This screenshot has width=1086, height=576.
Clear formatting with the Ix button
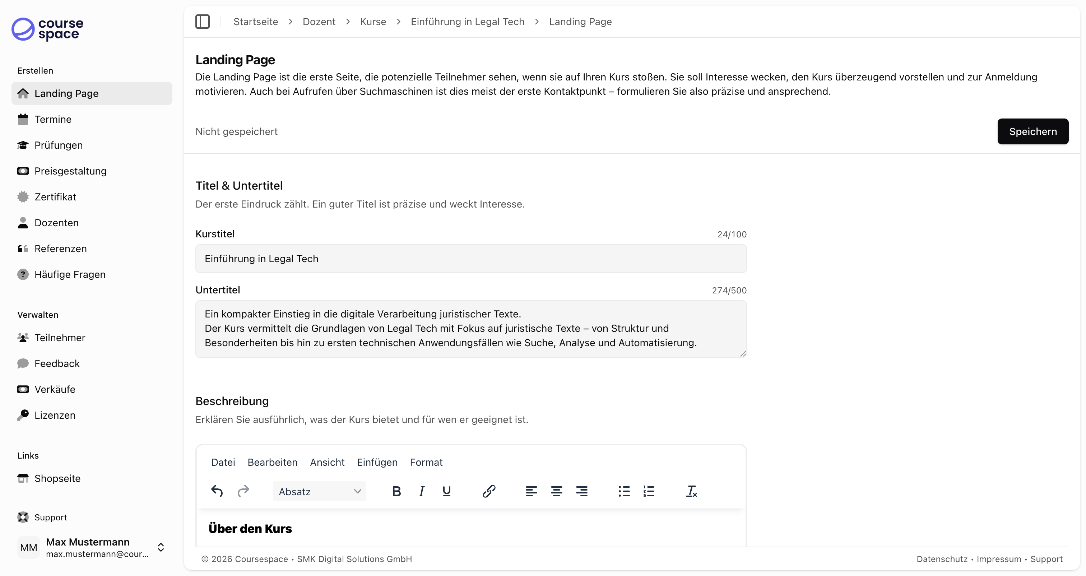click(x=691, y=491)
